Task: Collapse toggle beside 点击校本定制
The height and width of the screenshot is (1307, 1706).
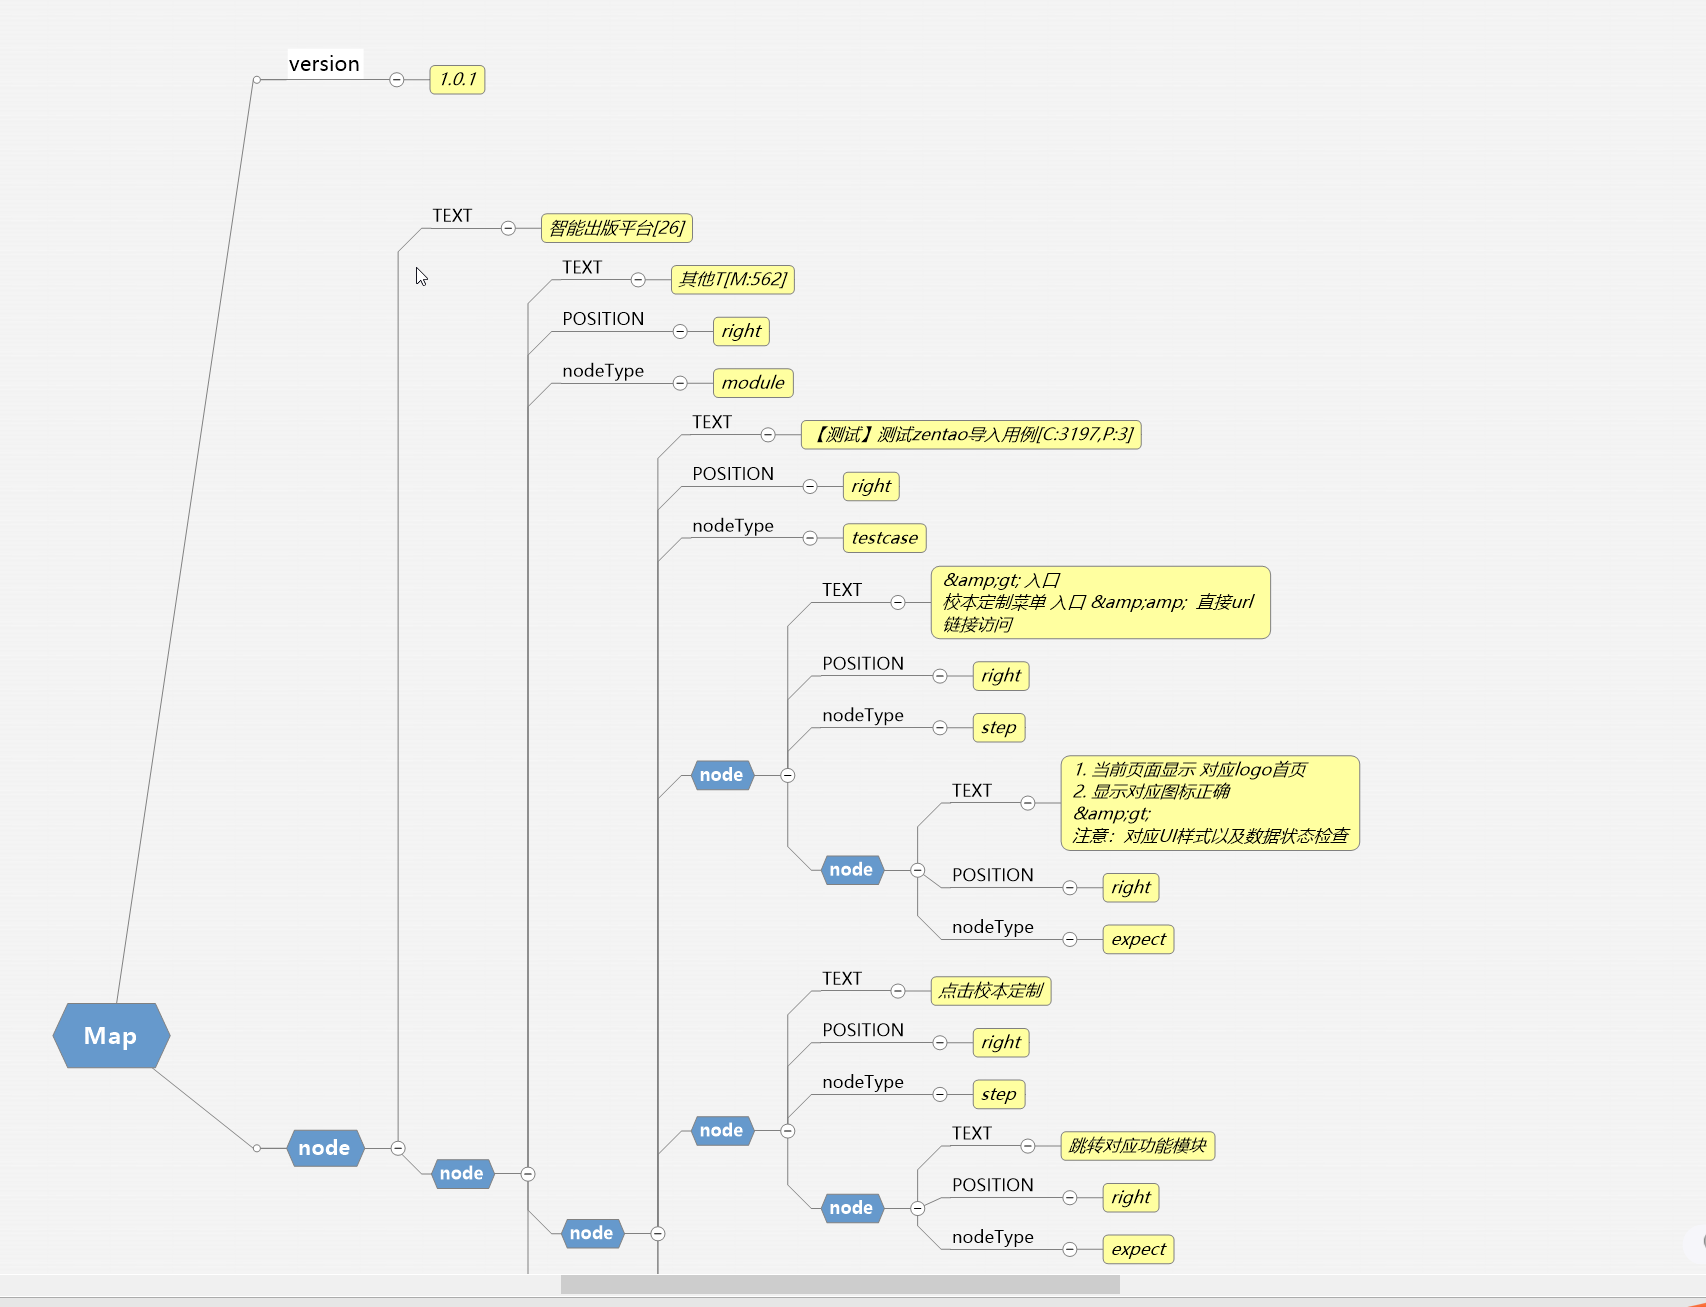Action: pyautogui.click(x=898, y=991)
